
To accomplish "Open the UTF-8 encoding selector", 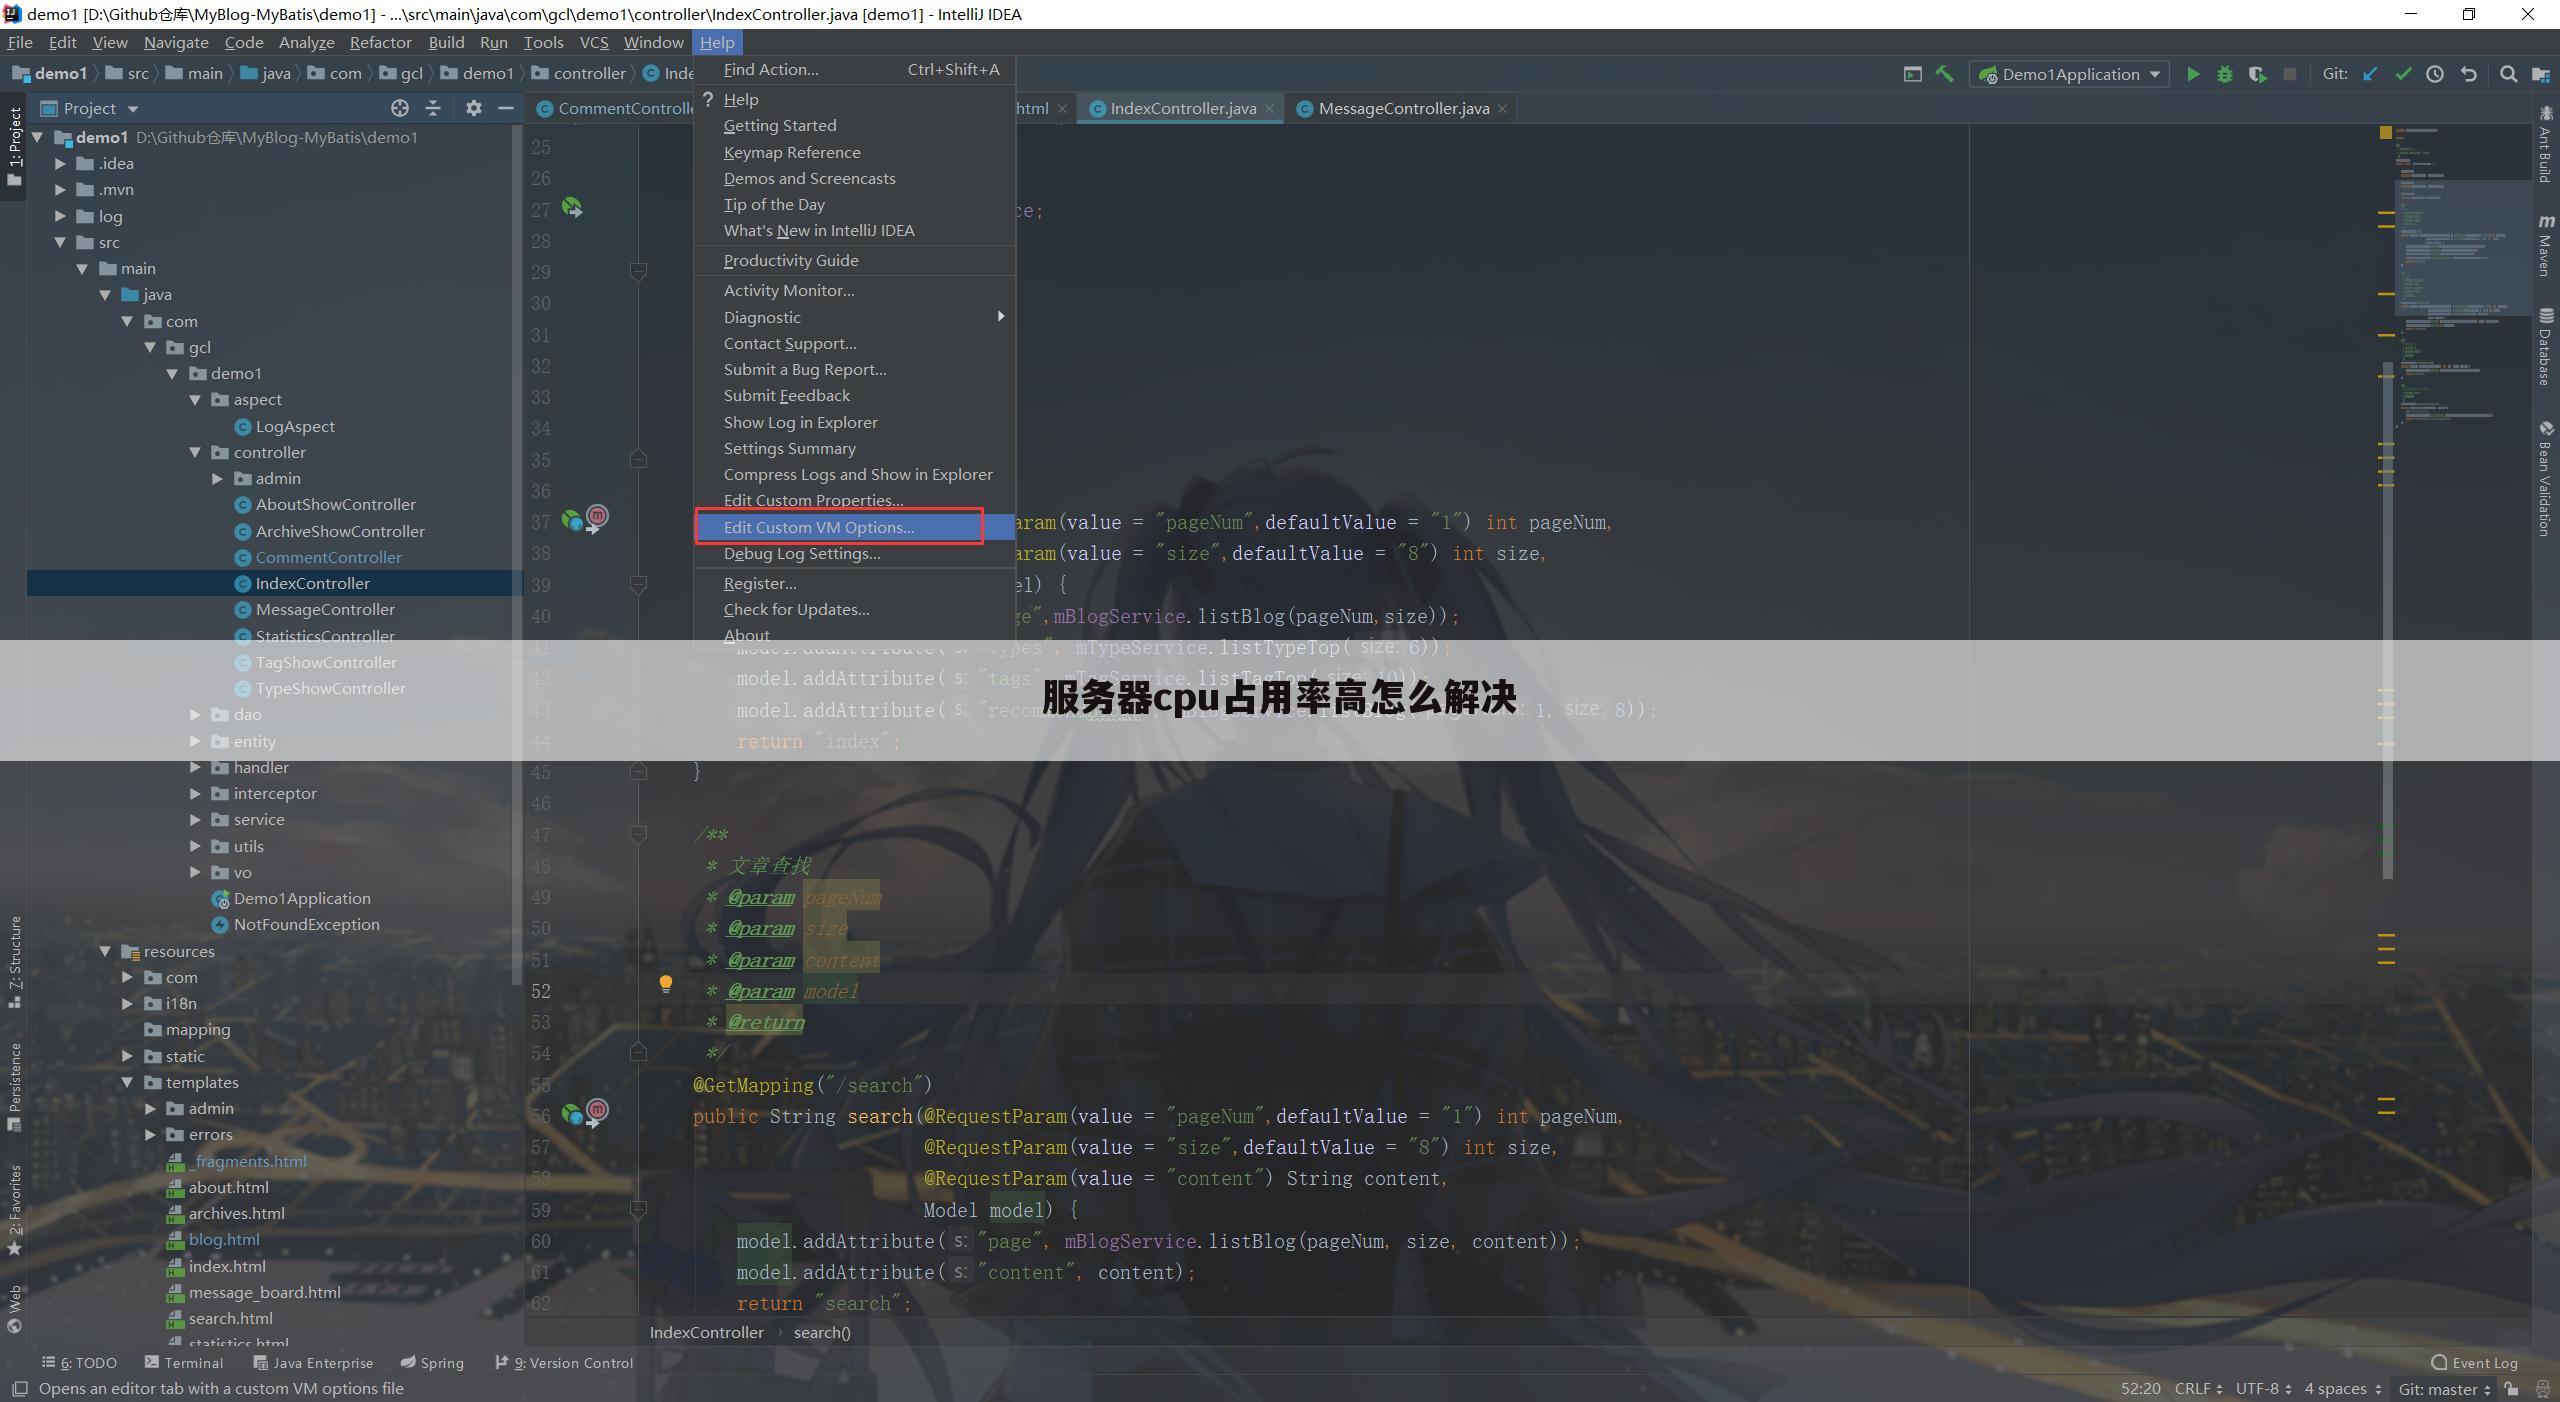I will tap(2263, 1389).
